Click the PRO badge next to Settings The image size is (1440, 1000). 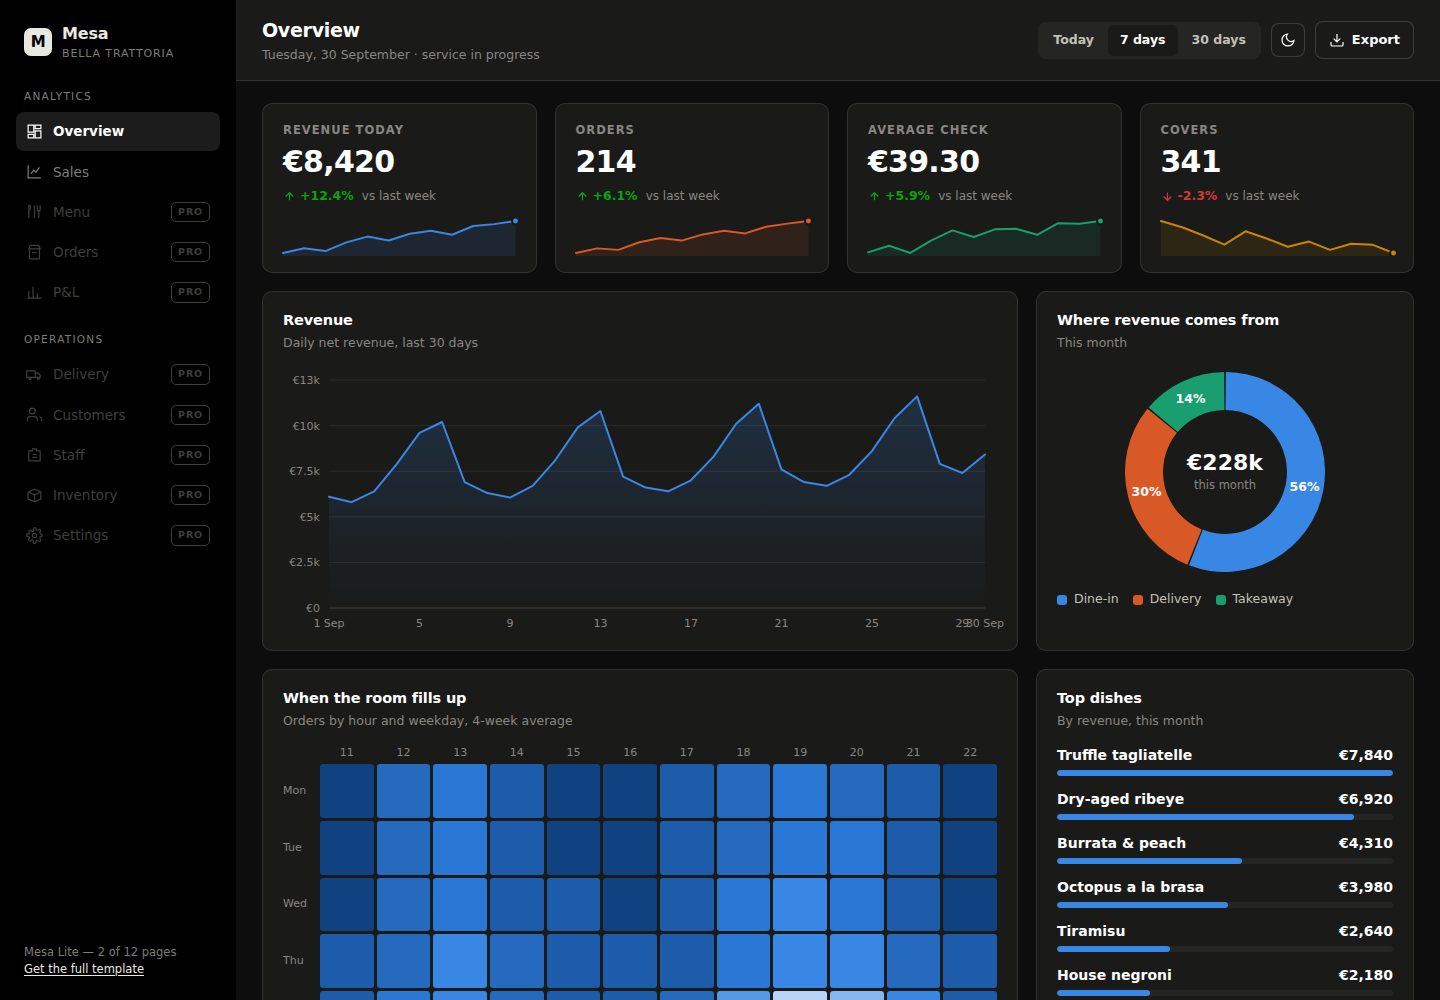(x=190, y=535)
